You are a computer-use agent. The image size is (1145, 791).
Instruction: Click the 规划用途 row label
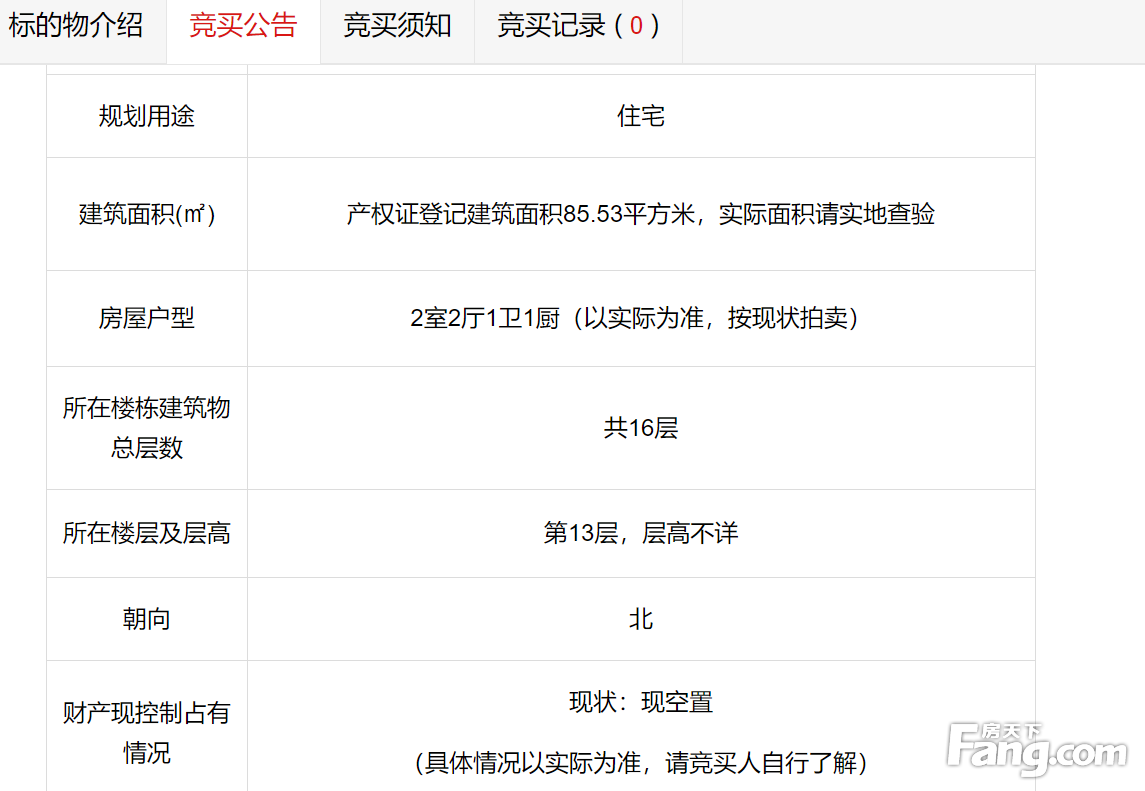click(147, 117)
